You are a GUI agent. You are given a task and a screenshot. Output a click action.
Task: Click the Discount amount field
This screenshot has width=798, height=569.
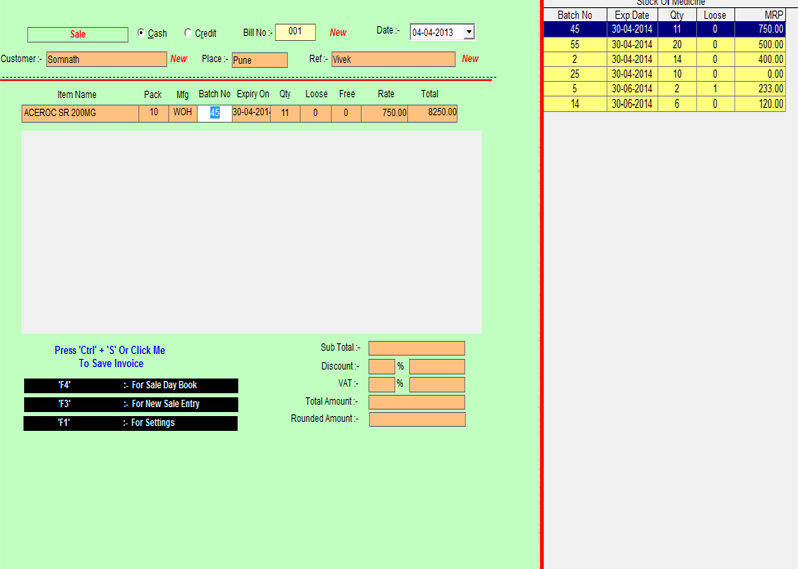coord(437,366)
